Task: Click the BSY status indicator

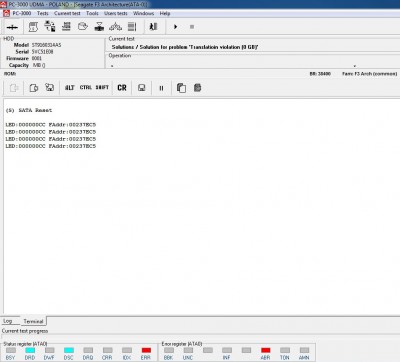Action: (11, 350)
